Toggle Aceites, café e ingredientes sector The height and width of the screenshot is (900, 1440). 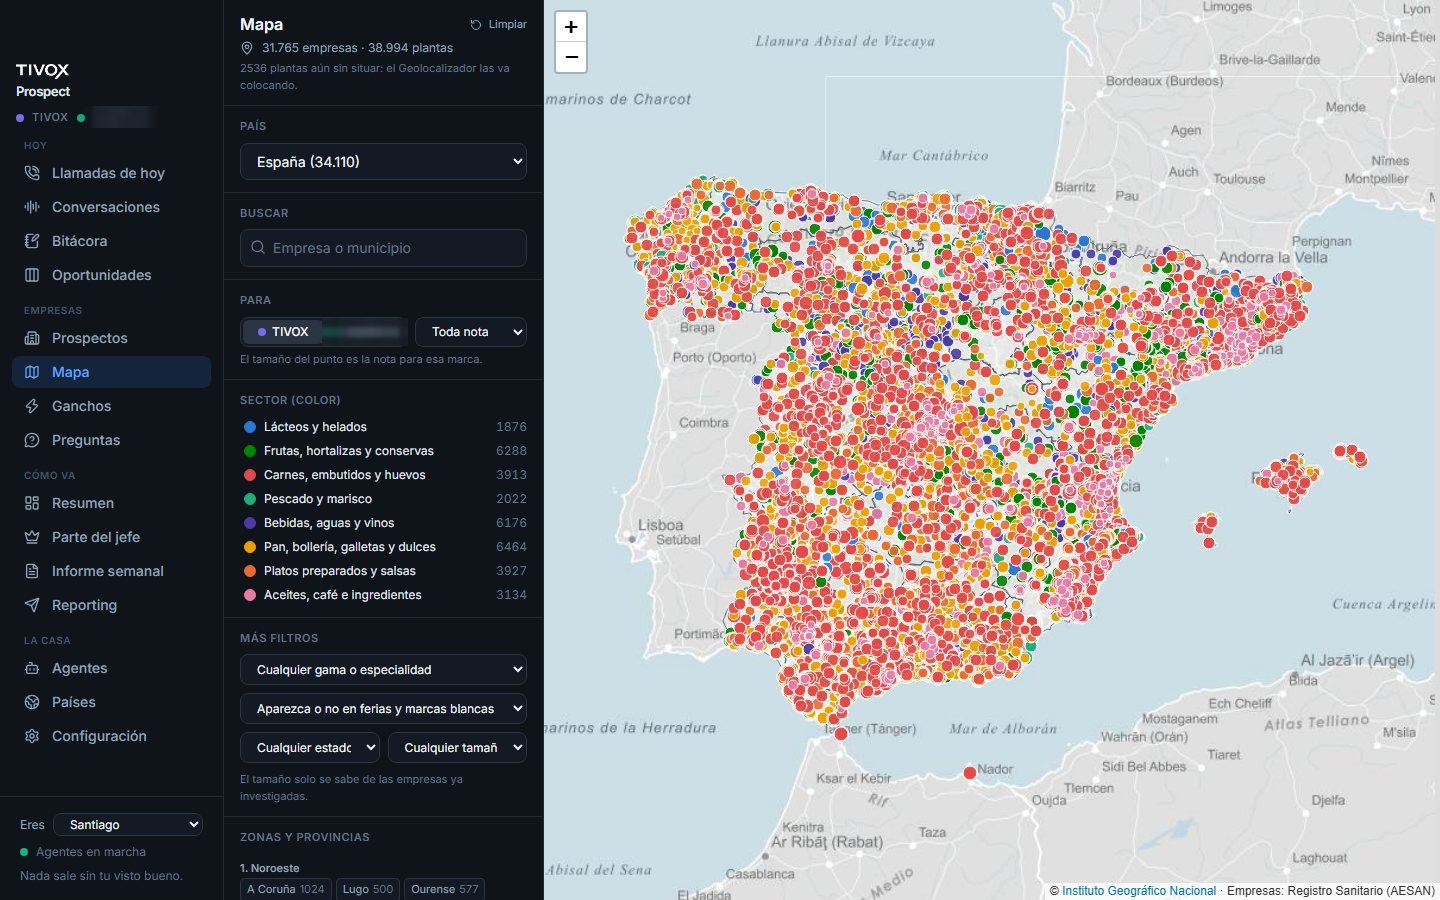[383, 595]
